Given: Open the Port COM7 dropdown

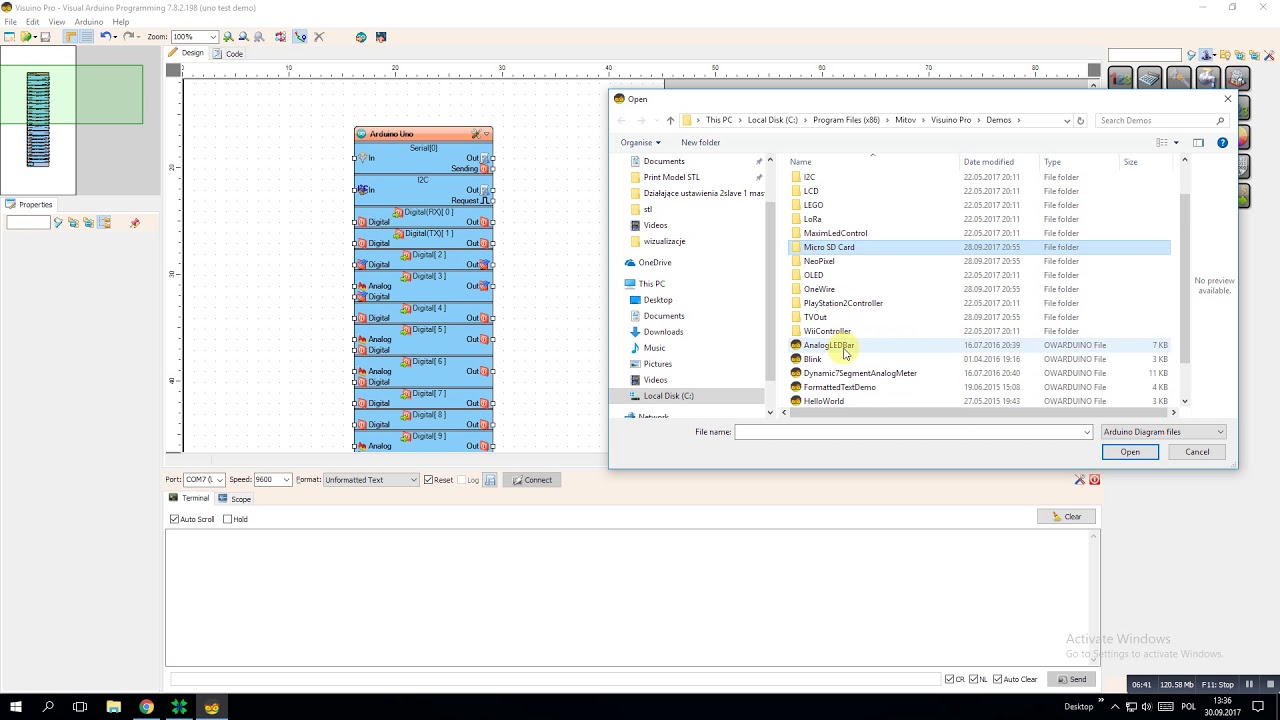Looking at the screenshot, I should click(219, 480).
